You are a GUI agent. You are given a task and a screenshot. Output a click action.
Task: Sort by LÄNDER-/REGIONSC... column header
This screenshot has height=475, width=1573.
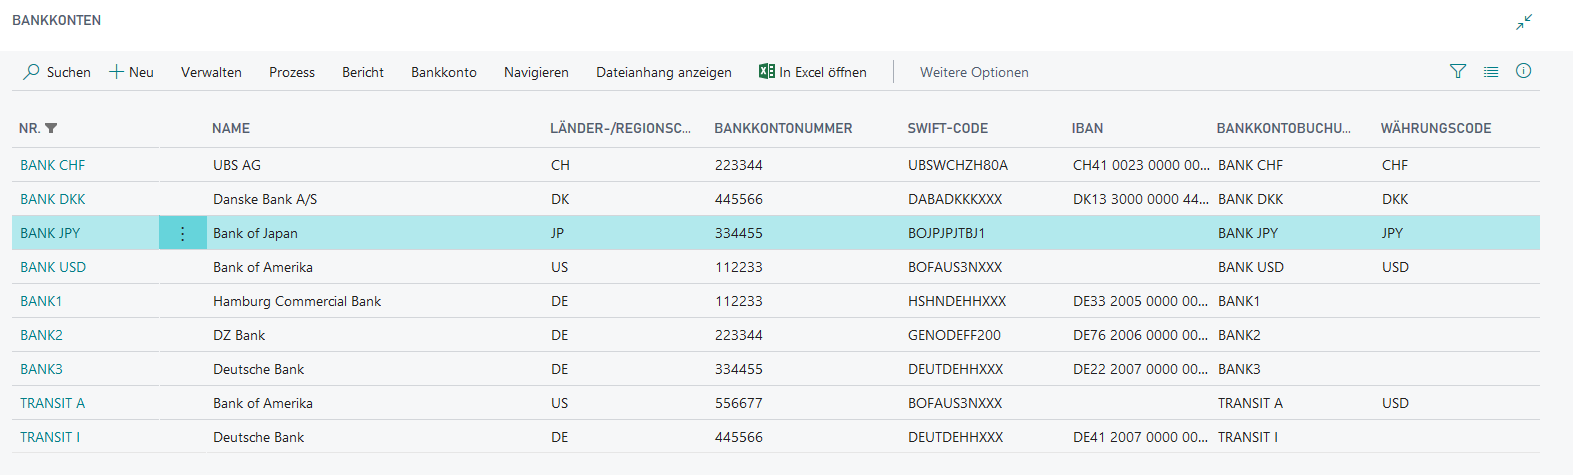pyautogui.click(x=620, y=128)
